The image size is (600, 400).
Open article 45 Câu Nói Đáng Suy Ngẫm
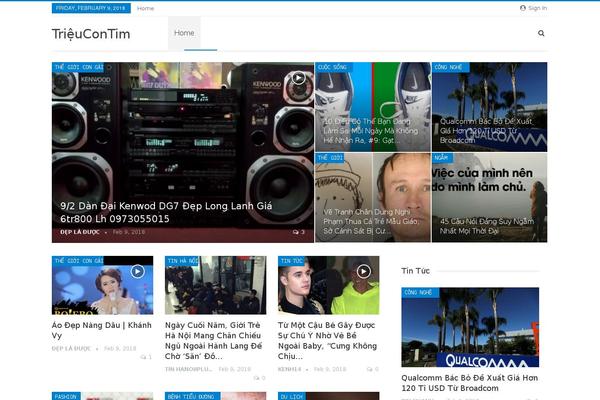(487, 226)
